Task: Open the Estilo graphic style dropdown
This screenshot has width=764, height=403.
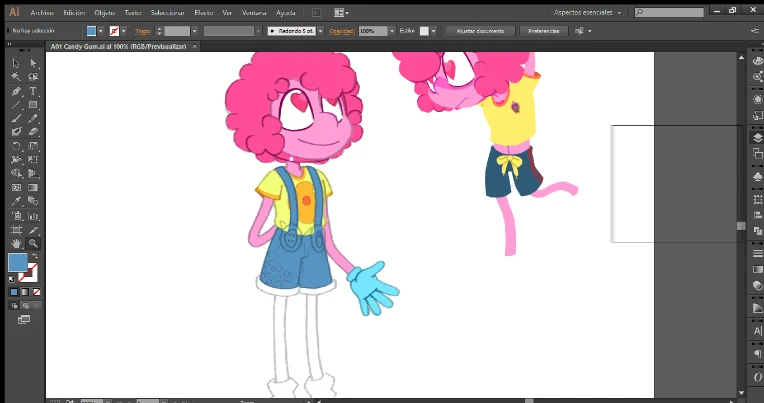Action: tap(433, 31)
